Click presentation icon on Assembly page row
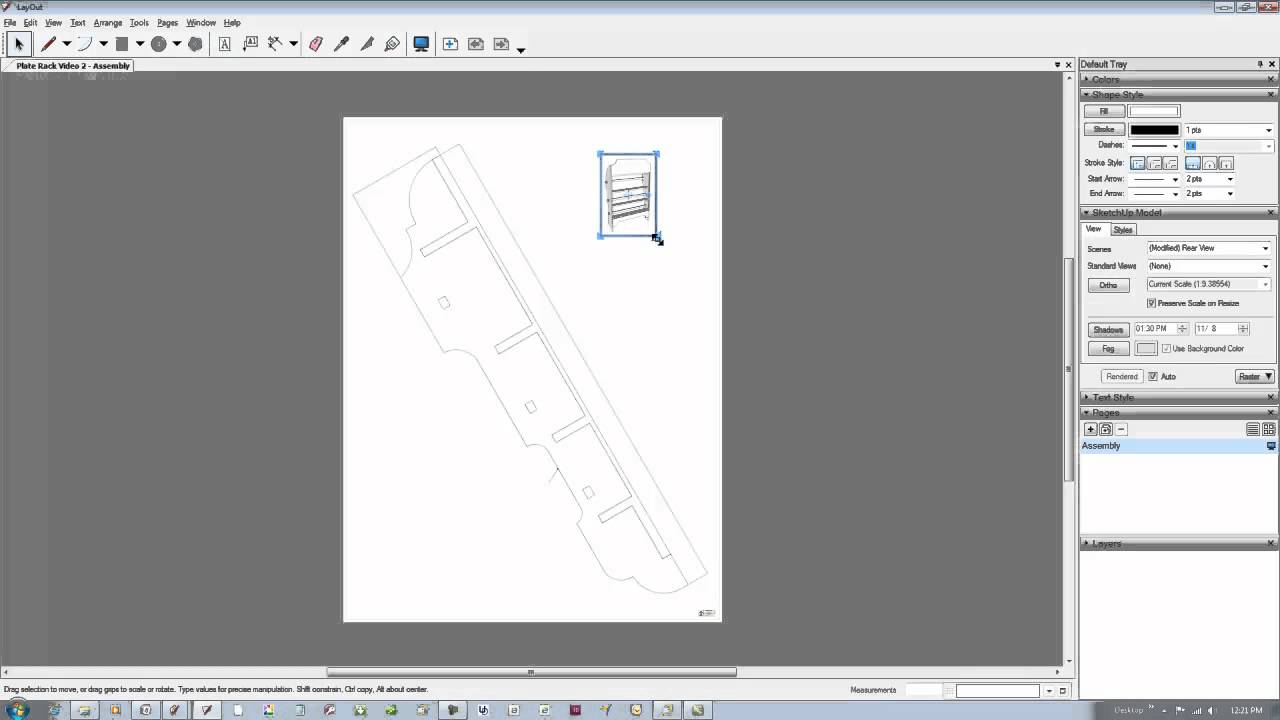 (x=1271, y=446)
